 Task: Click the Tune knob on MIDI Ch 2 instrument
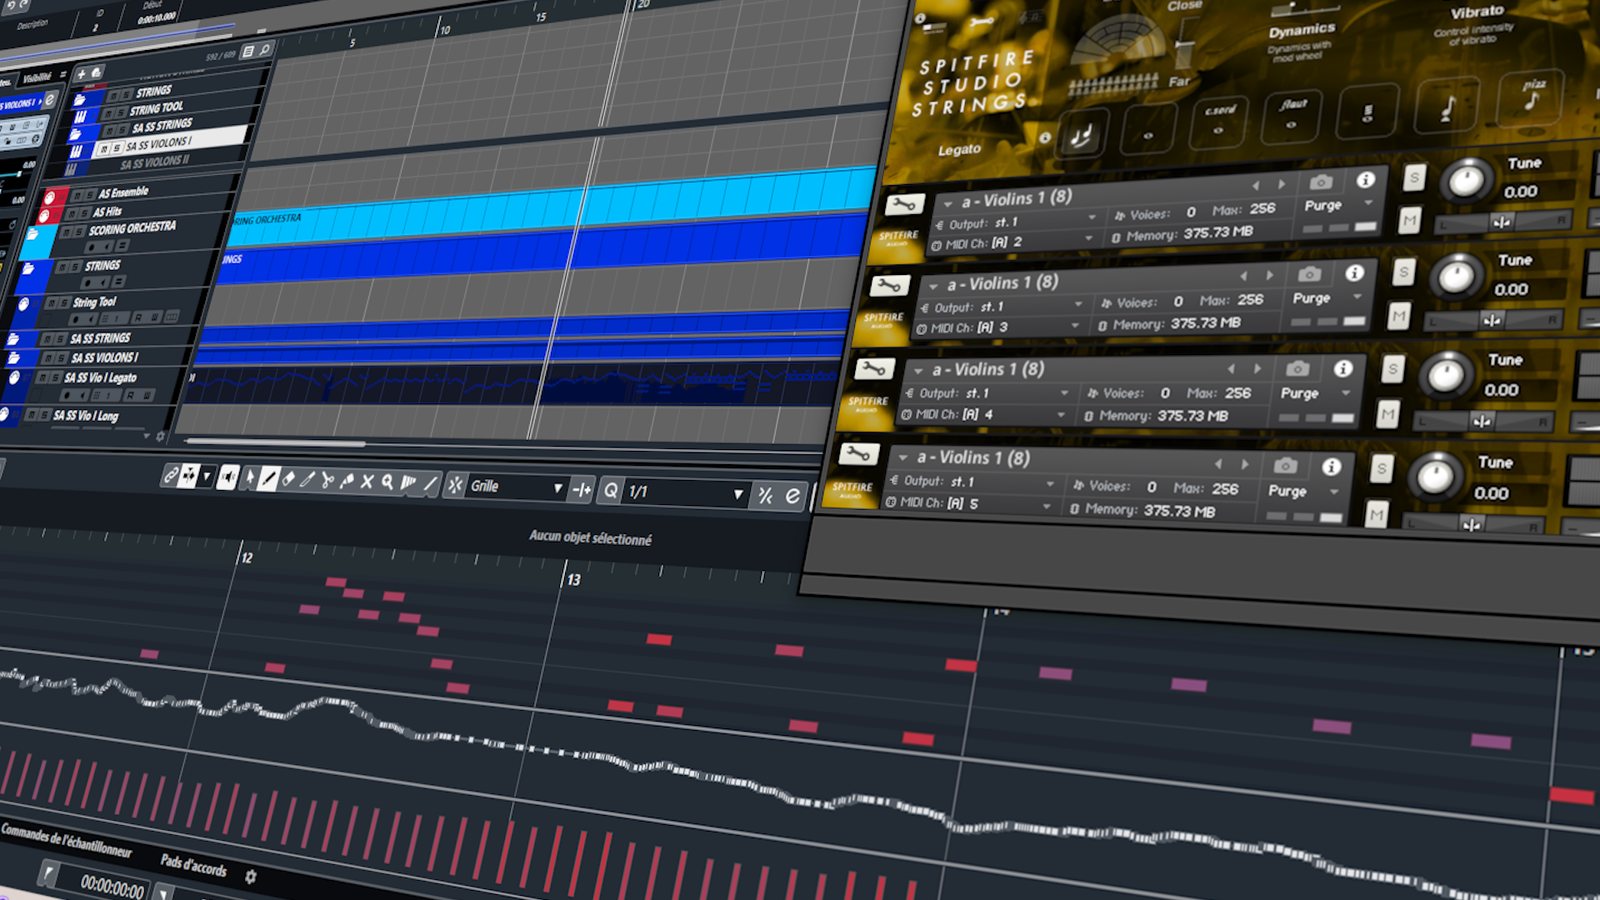1466,181
